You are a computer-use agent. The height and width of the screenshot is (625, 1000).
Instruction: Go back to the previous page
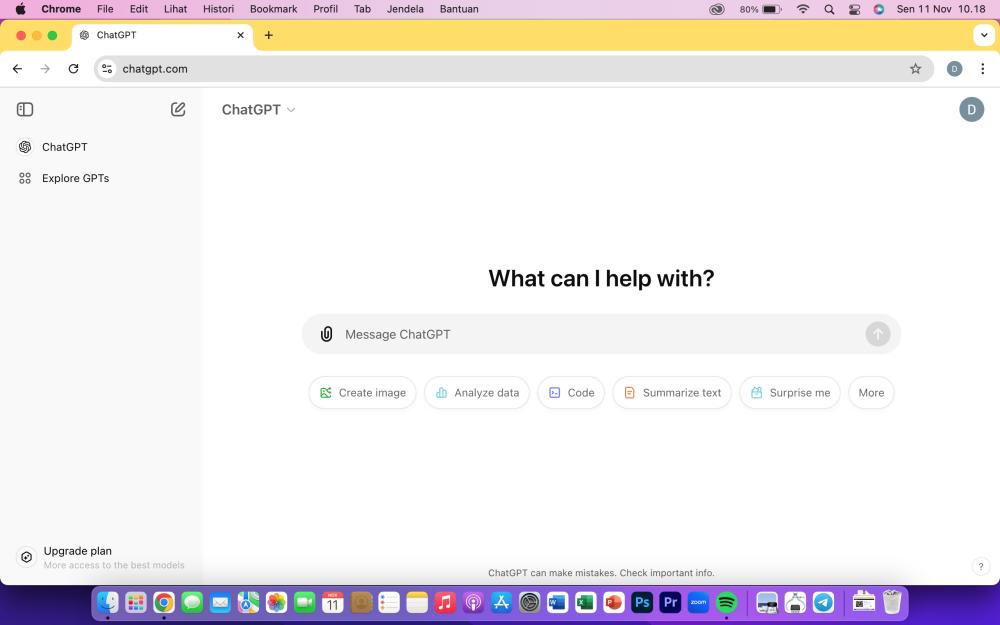tap(17, 69)
